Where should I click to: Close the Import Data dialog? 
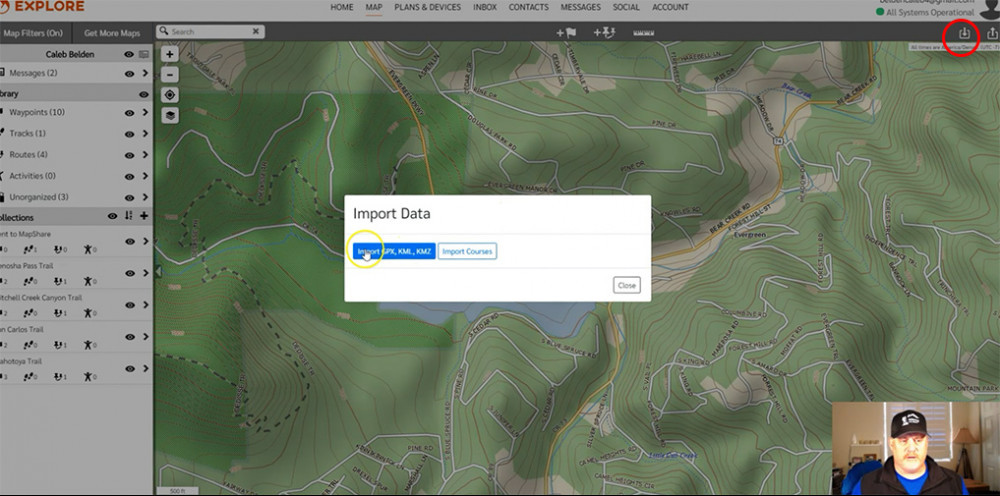coord(627,285)
